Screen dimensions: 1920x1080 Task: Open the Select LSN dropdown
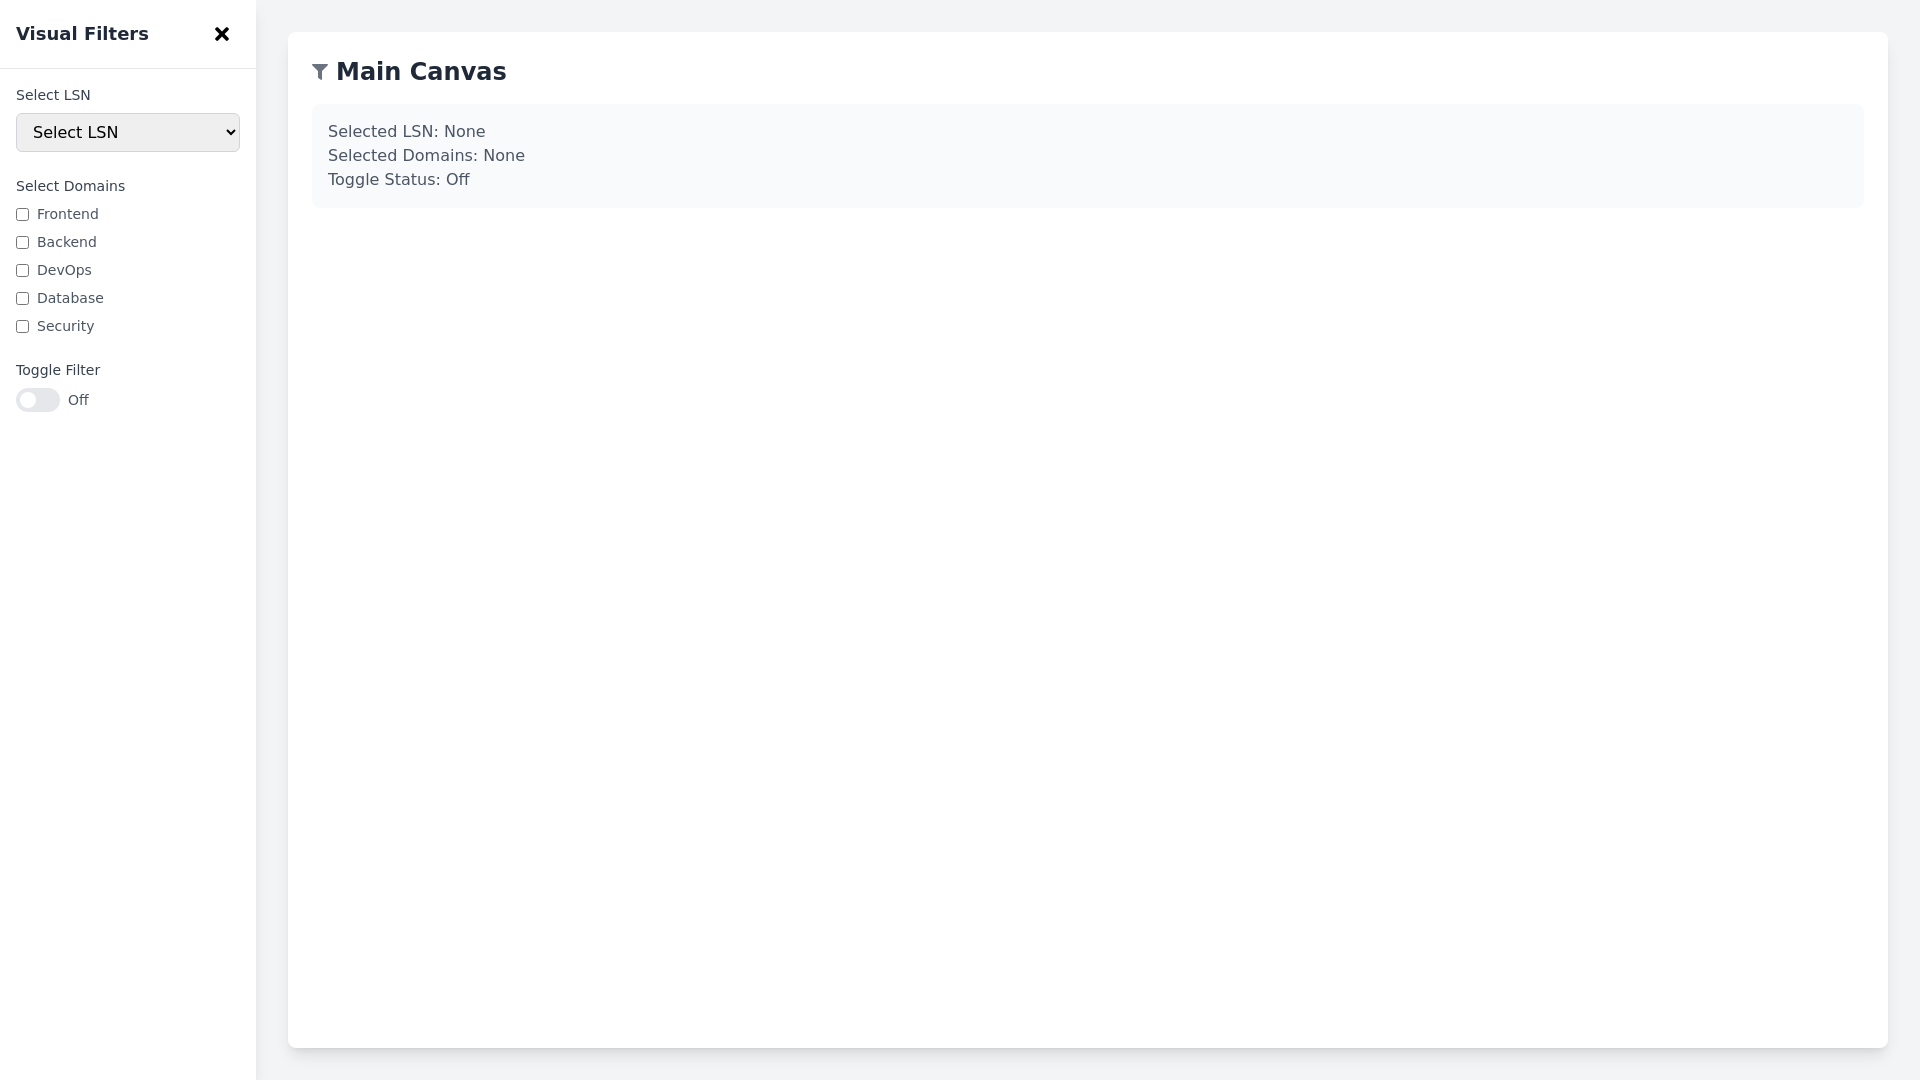[x=127, y=132]
